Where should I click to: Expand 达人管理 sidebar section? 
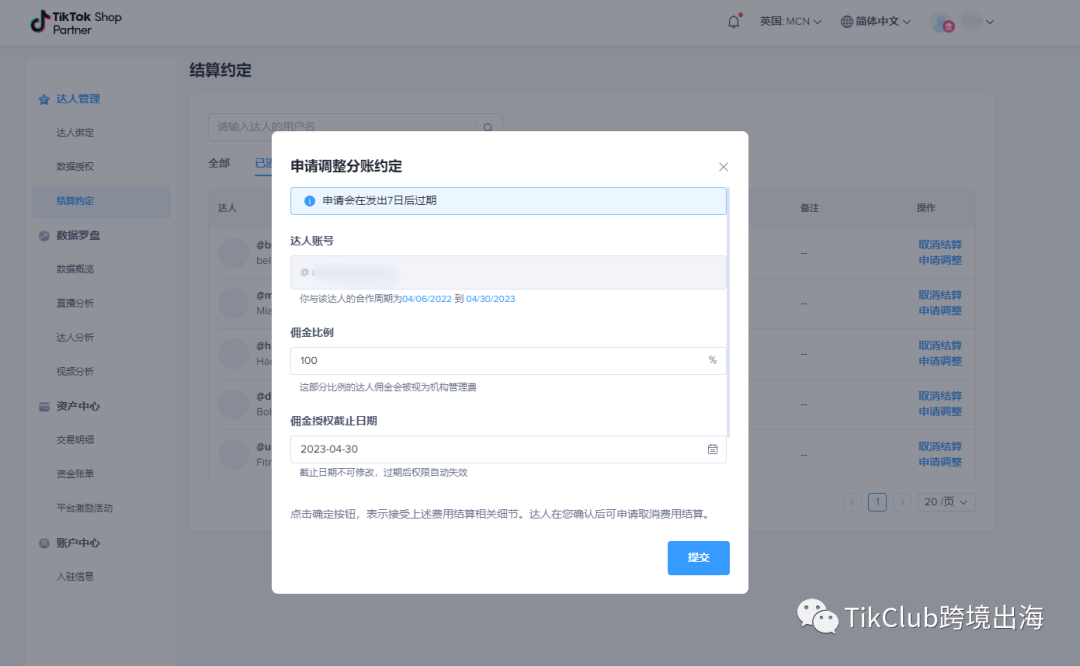[x=78, y=98]
